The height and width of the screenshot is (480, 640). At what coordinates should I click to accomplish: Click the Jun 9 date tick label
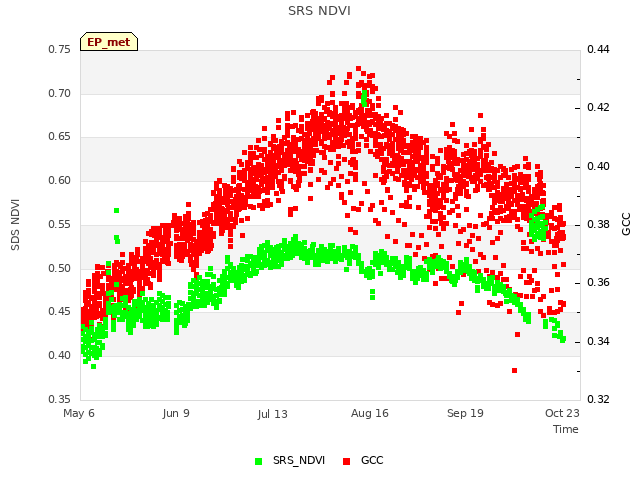(176, 413)
